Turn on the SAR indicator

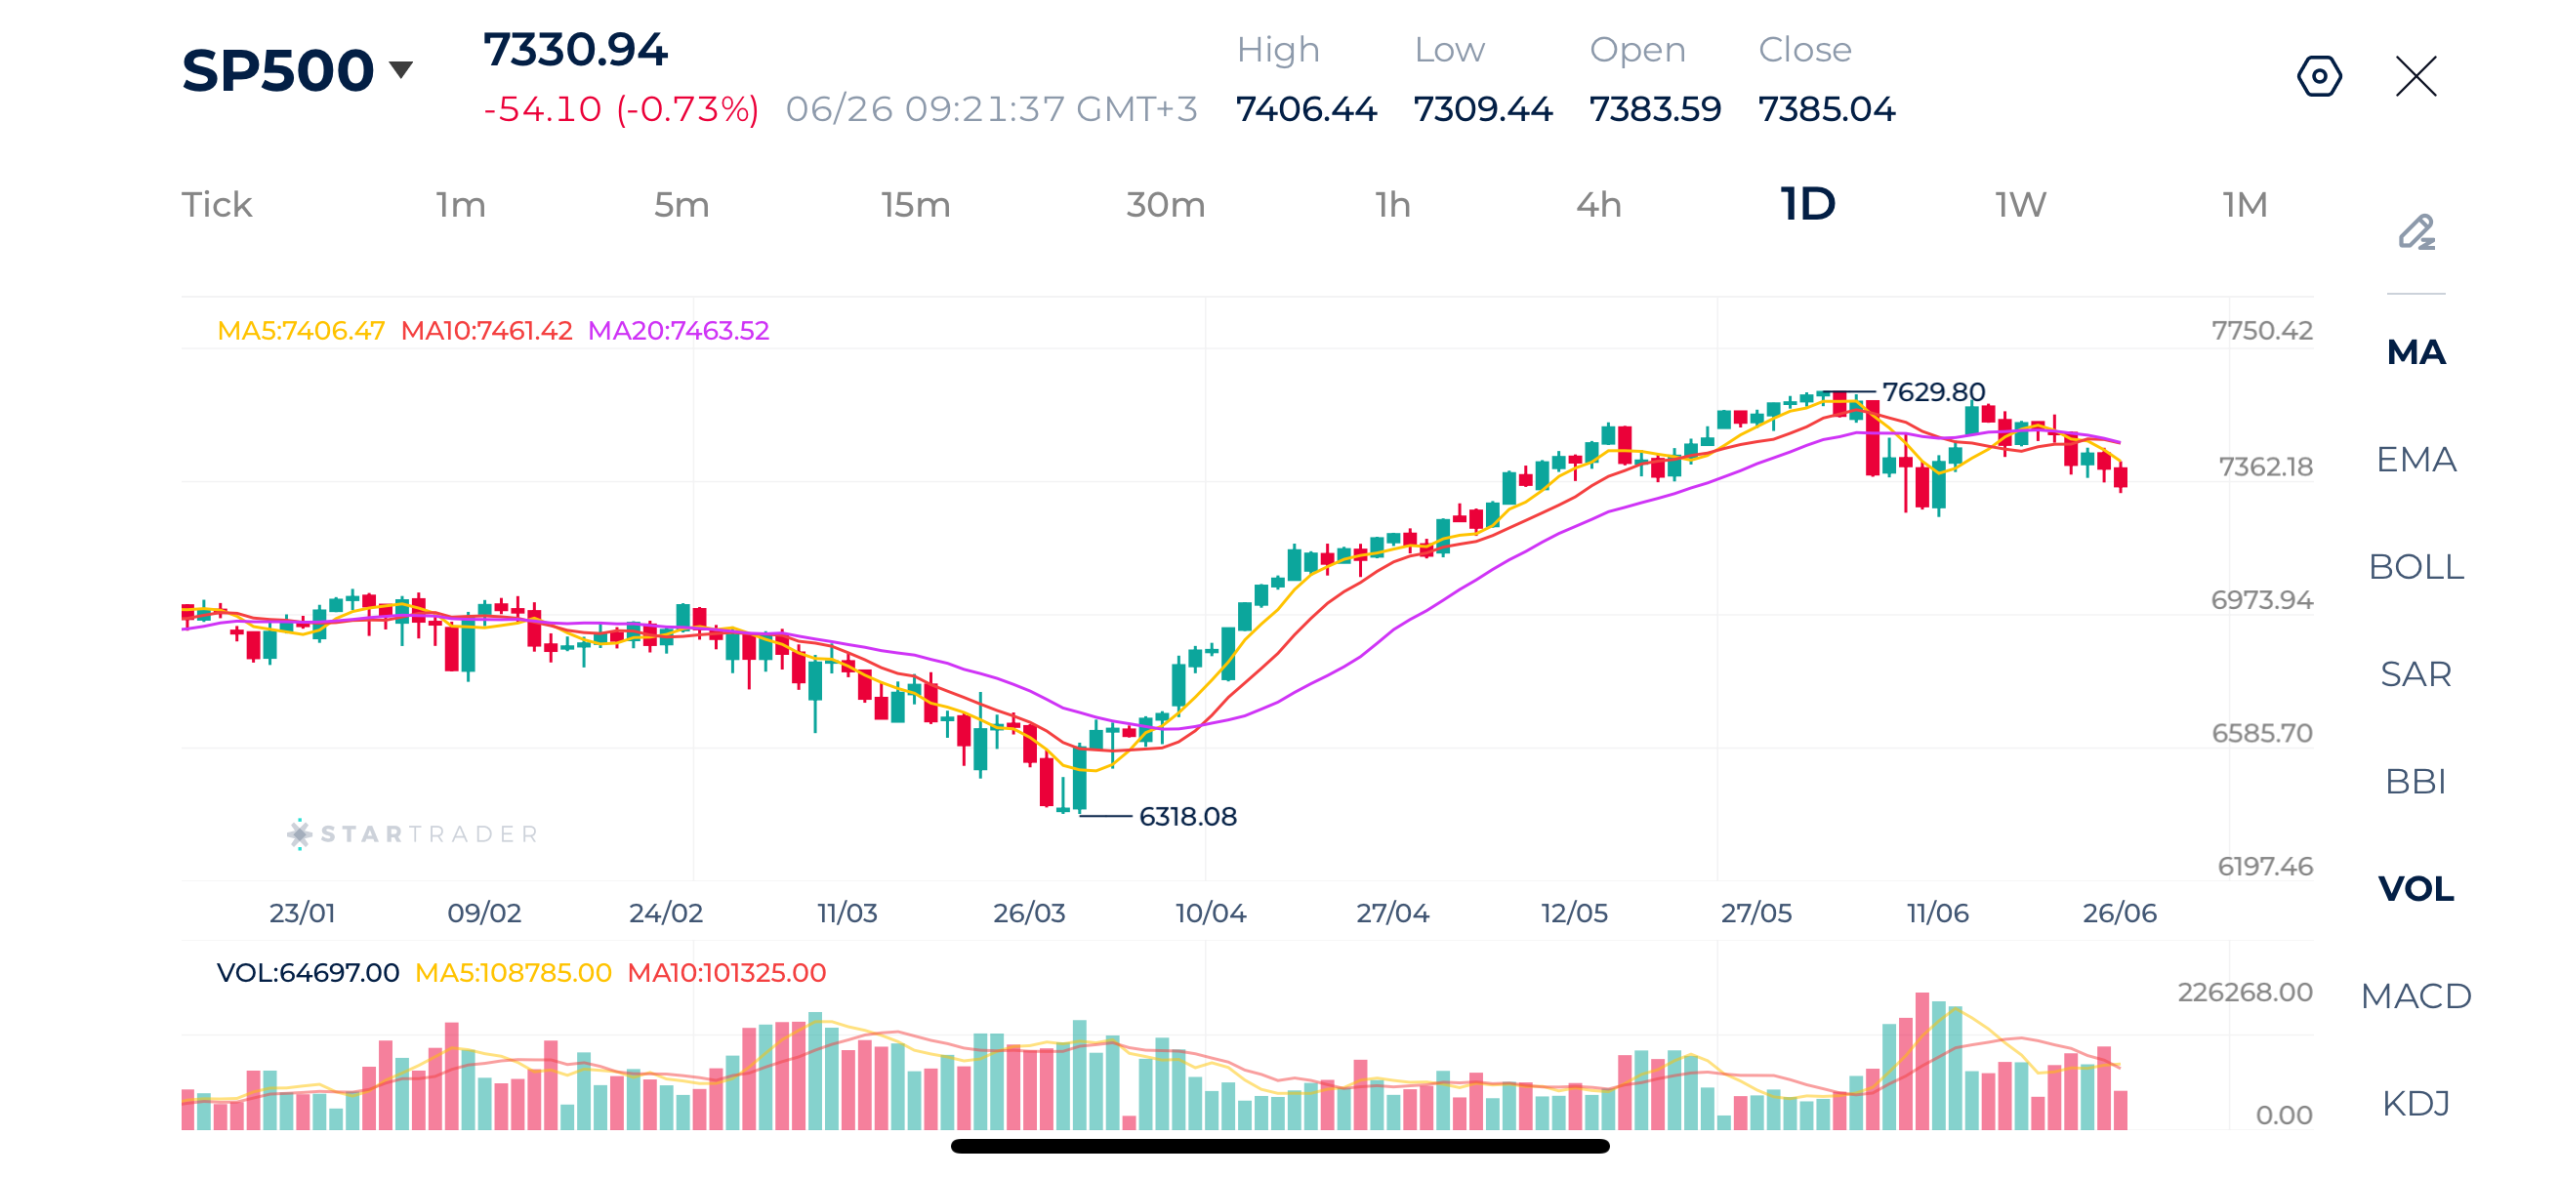[2415, 673]
